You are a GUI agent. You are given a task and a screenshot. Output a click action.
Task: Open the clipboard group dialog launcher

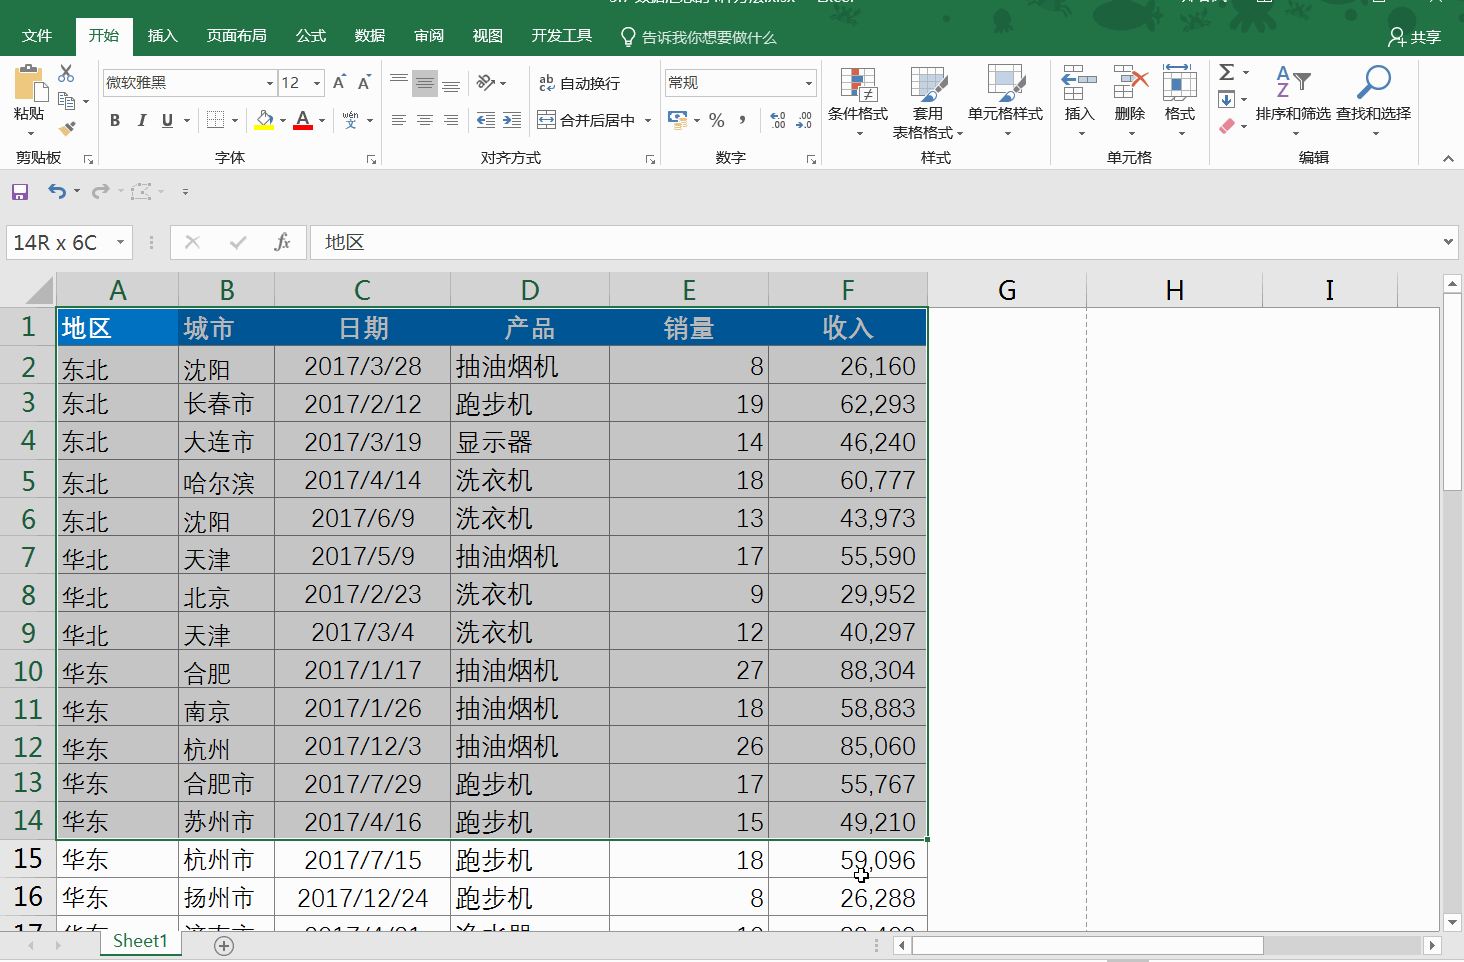click(88, 159)
